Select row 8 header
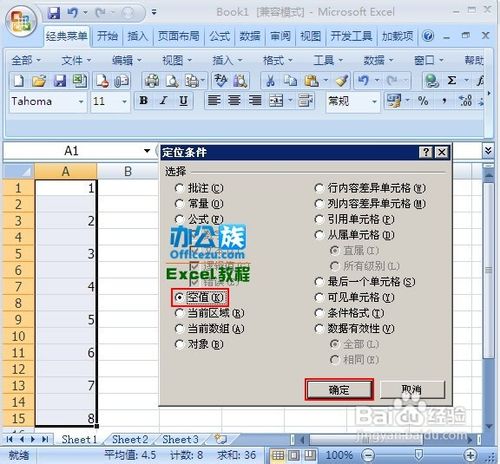The height and width of the screenshot is (464, 500). [x=18, y=303]
